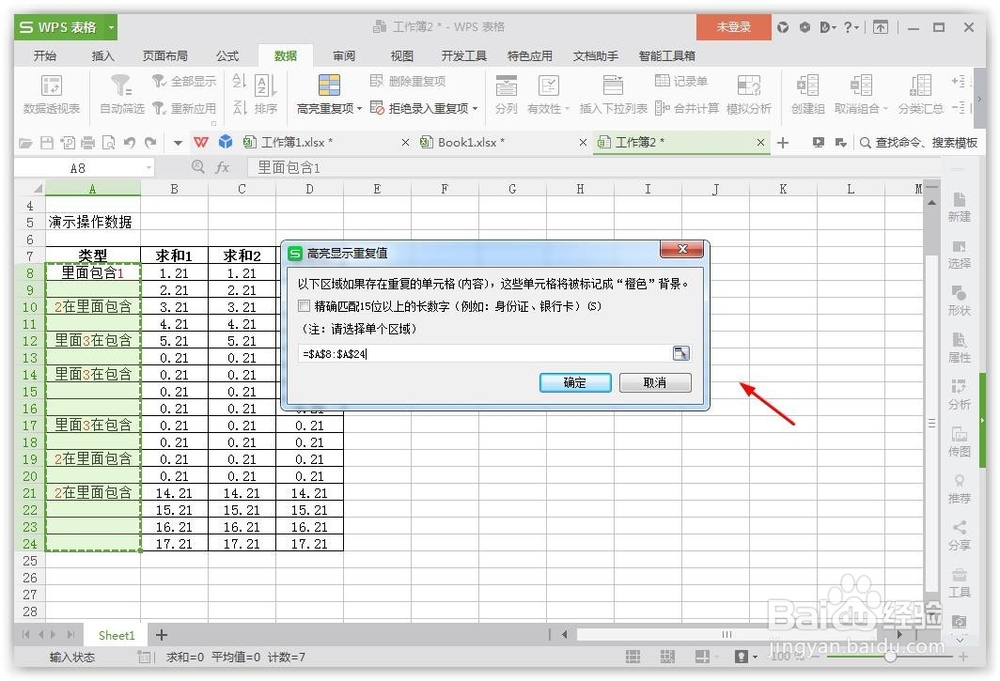Add new document tab with plus button
The width and height of the screenshot is (1000, 681).
[783, 143]
